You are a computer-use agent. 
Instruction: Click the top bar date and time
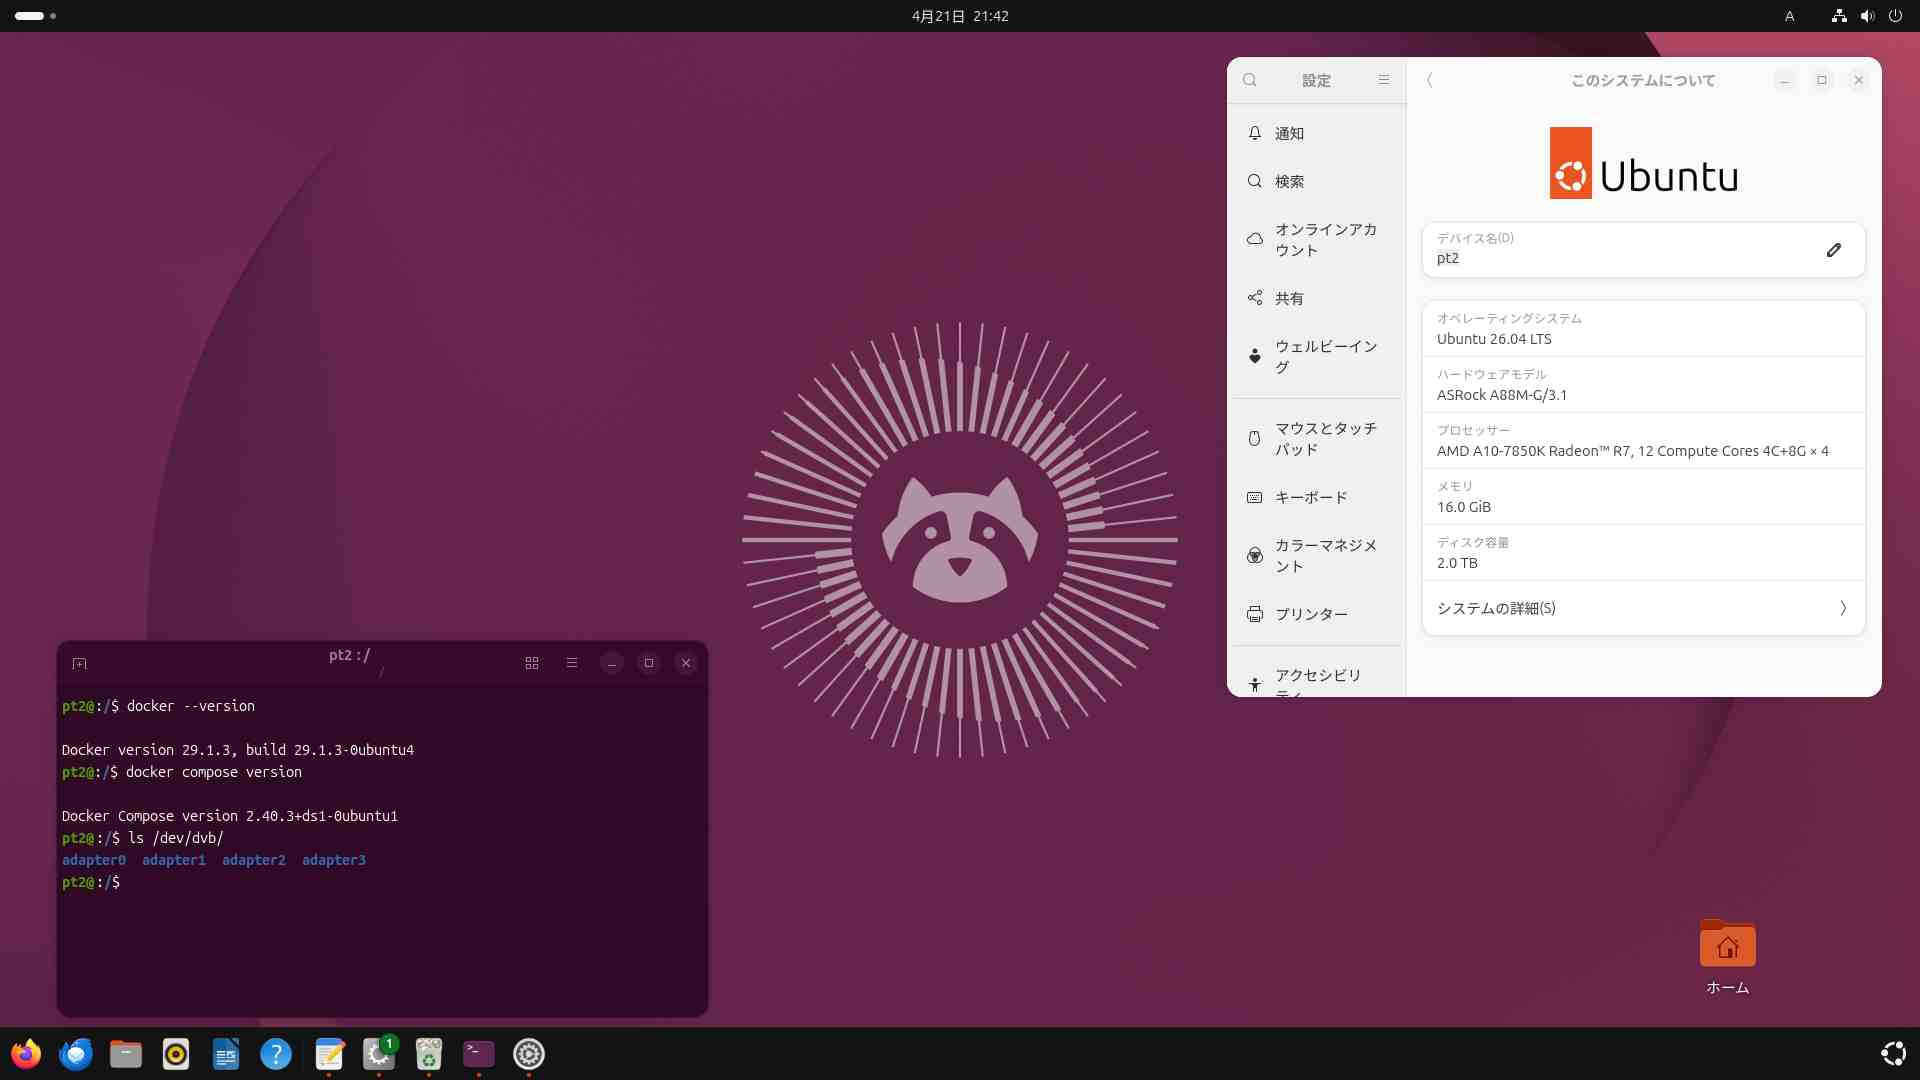point(960,16)
